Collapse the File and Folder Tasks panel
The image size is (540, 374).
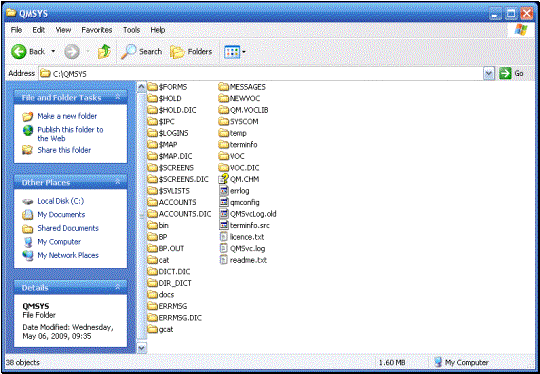(x=118, y=97)
